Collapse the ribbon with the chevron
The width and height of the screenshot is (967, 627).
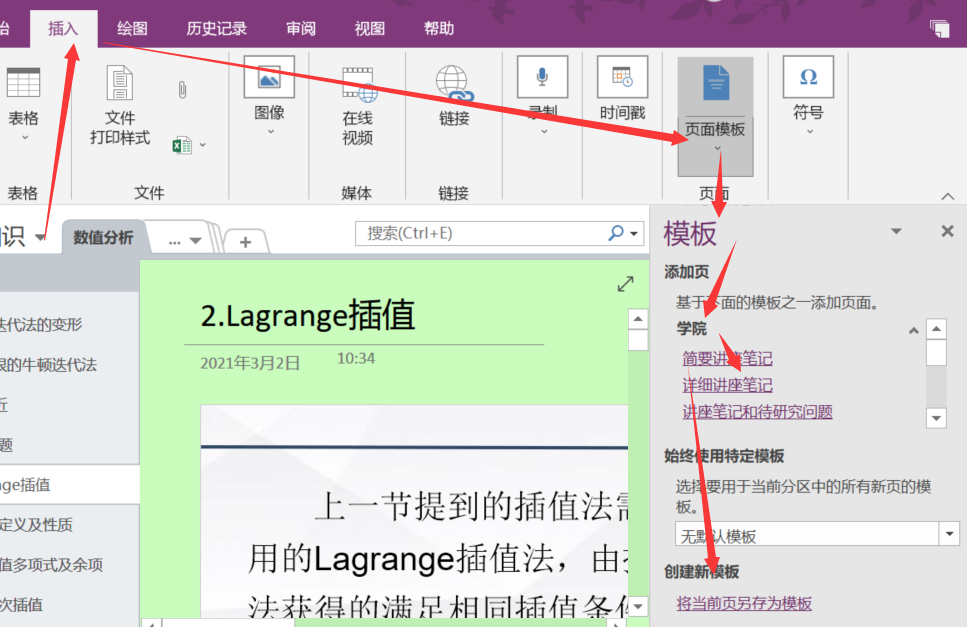click(x=947, y=196)
